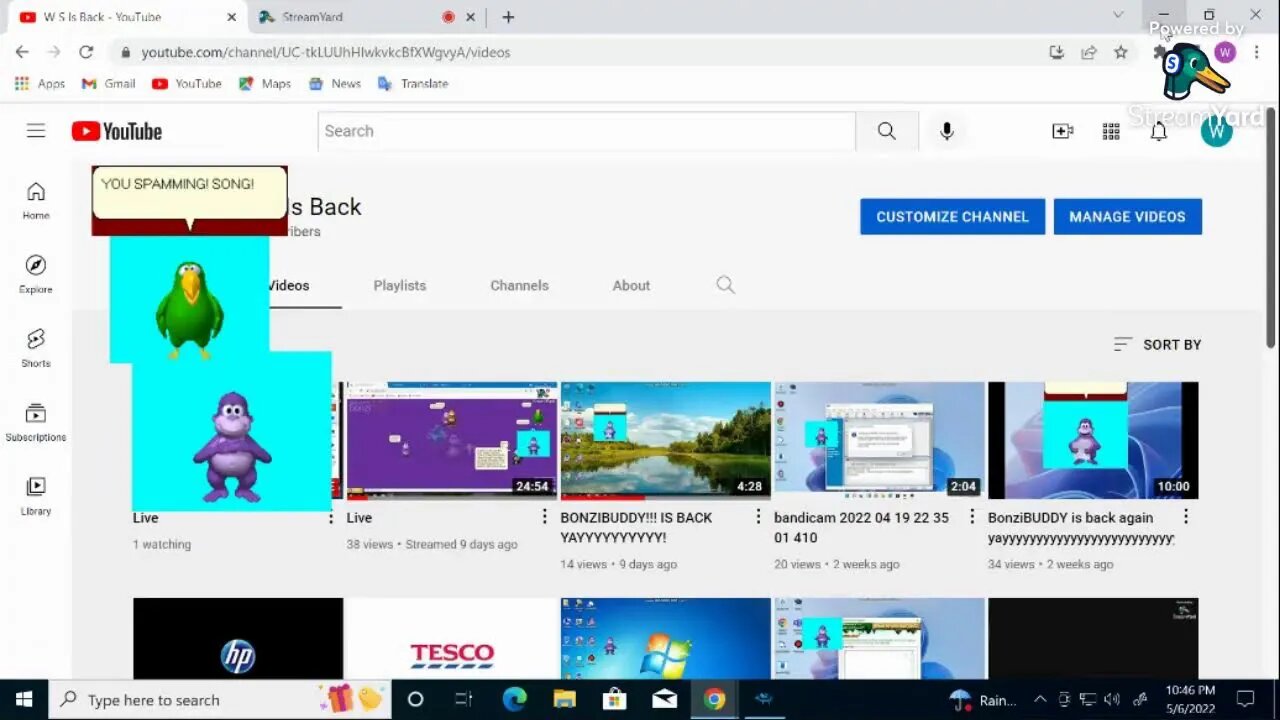Open options for 'BONZIBUDDY!!! IS BACK' video
The height and width of the screenshot is (720, 1280).
pyautogui.click(x=758, y=517)
